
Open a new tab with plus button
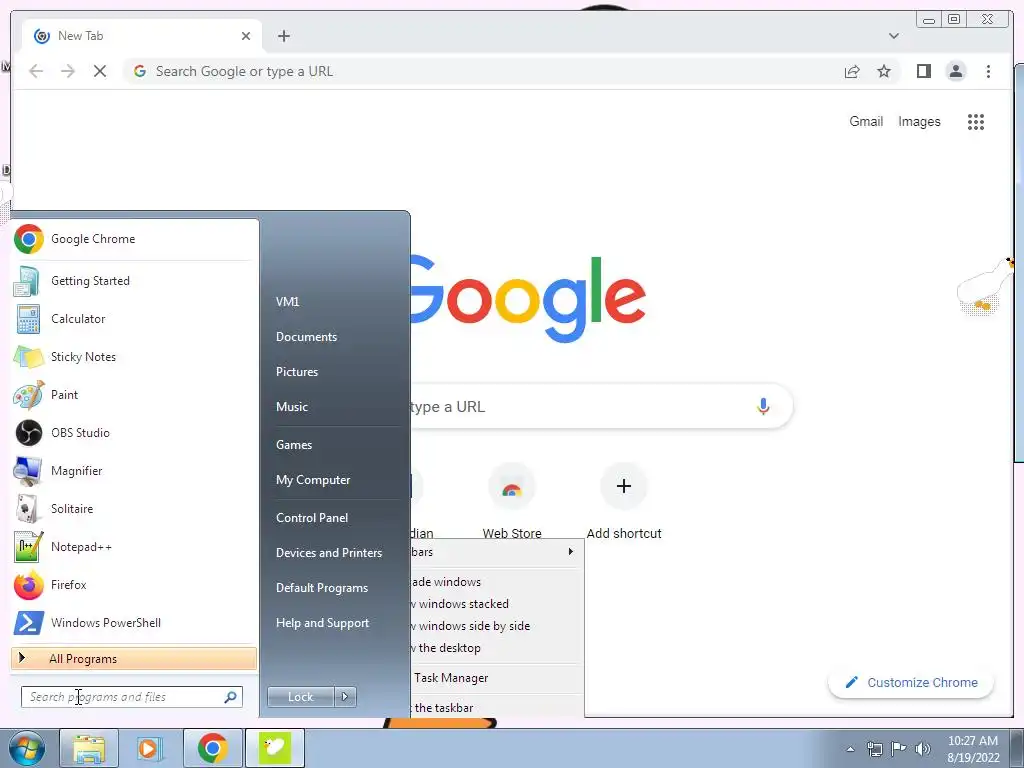point(283,36)
